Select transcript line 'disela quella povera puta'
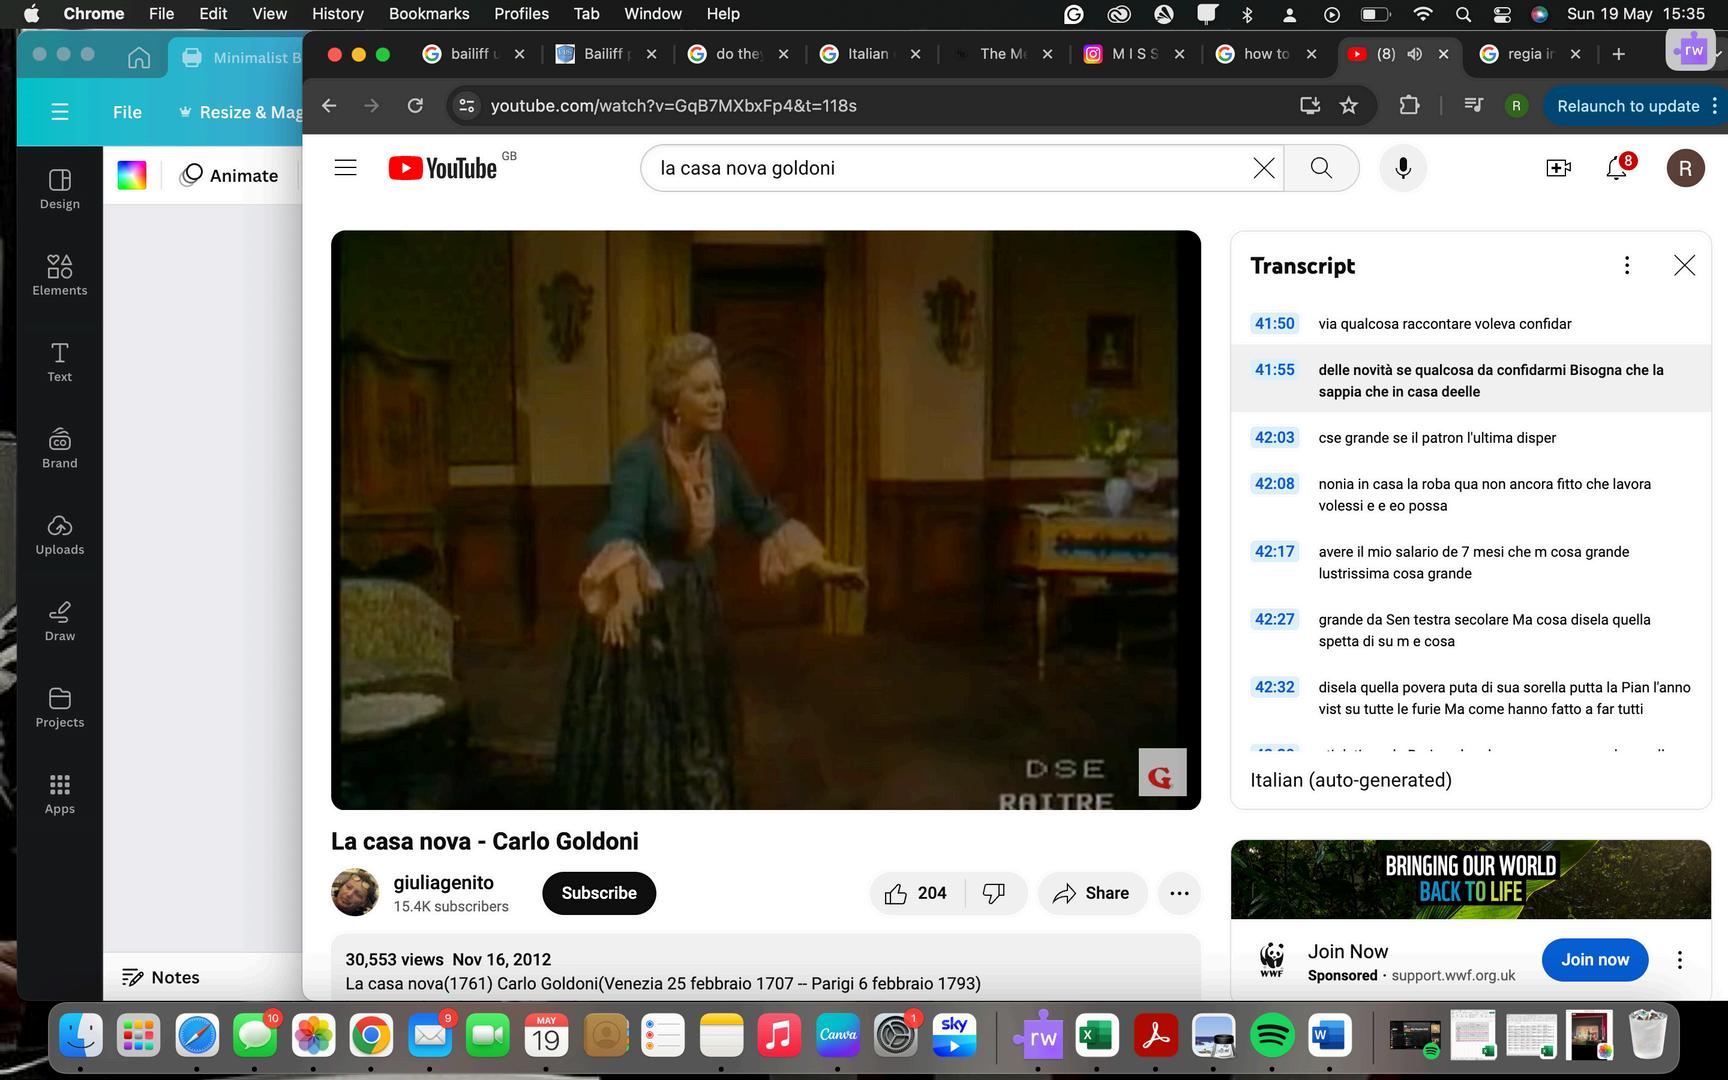 [1470, 698]
